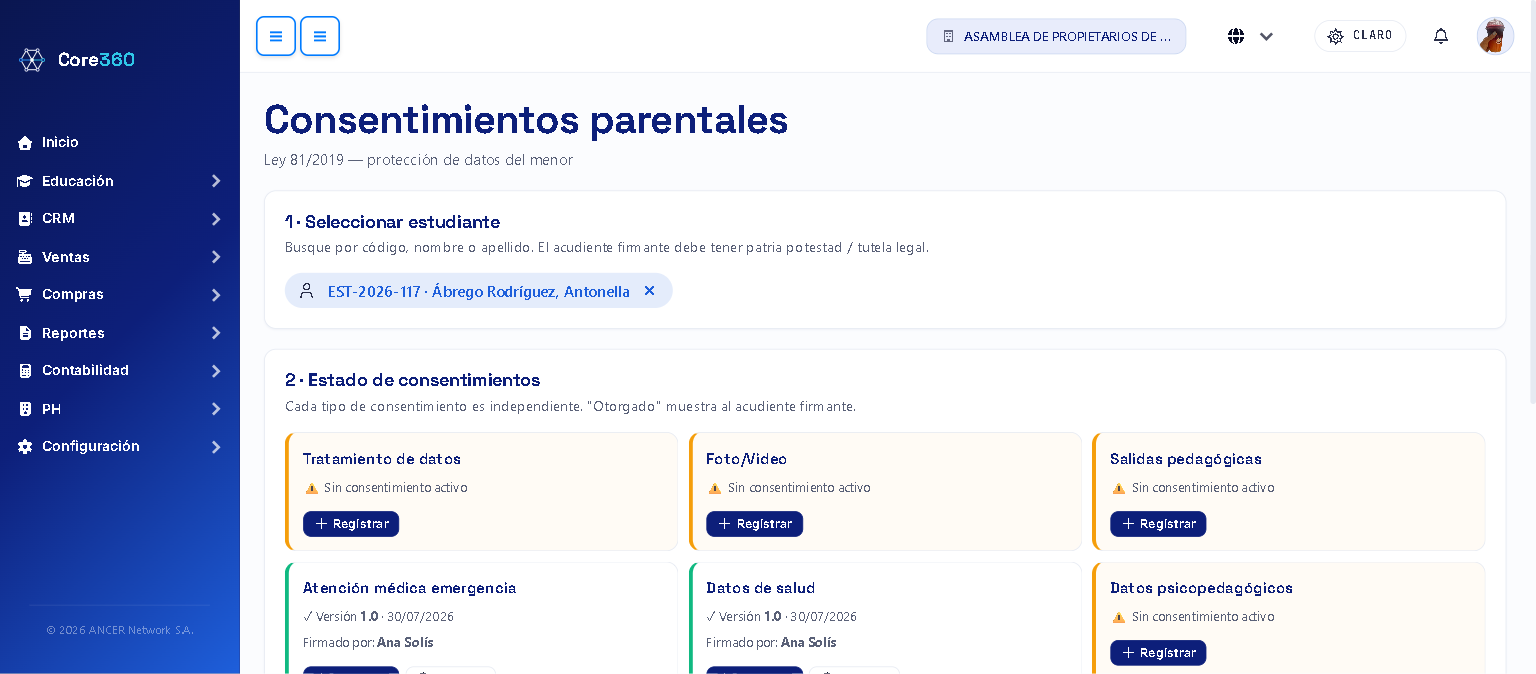This screenshot has width=1536, height=674.
Task: Toggle the second hamburger menu button
Action: pyautogui.click(x=320, y=36)
